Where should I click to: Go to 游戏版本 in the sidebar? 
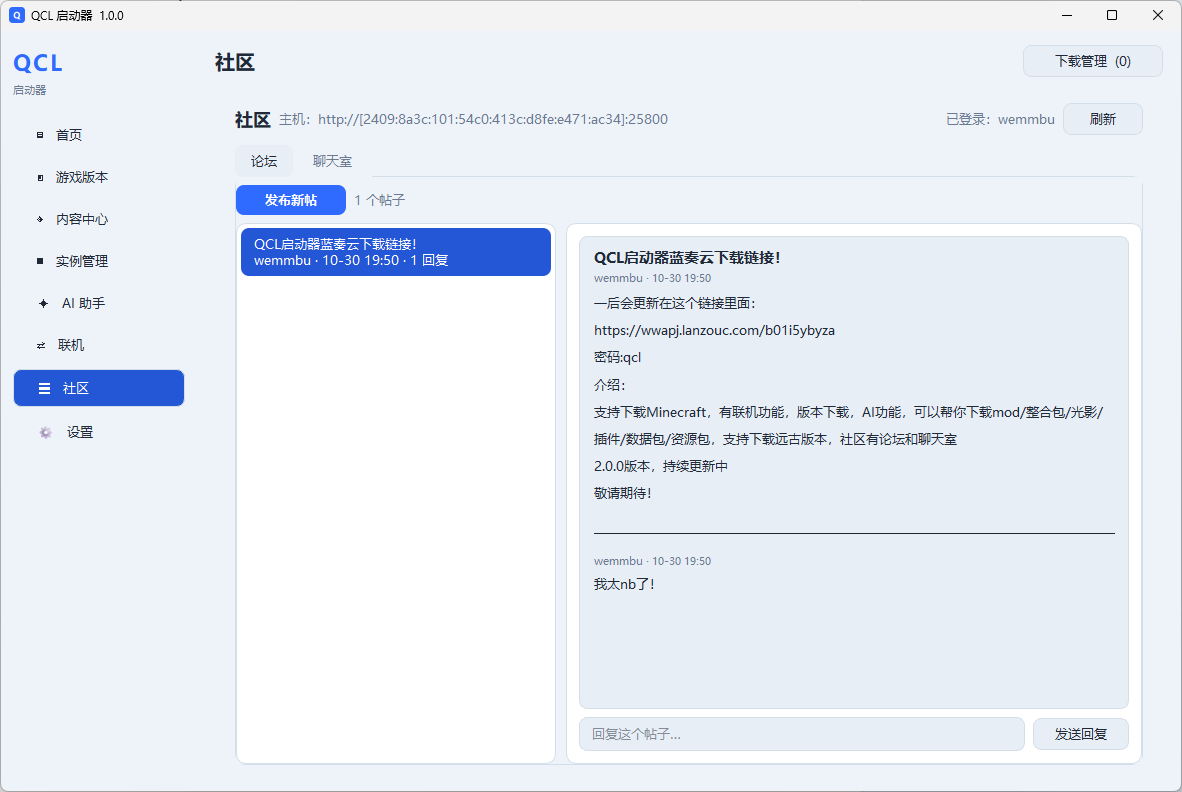click(x=99, y=177)
